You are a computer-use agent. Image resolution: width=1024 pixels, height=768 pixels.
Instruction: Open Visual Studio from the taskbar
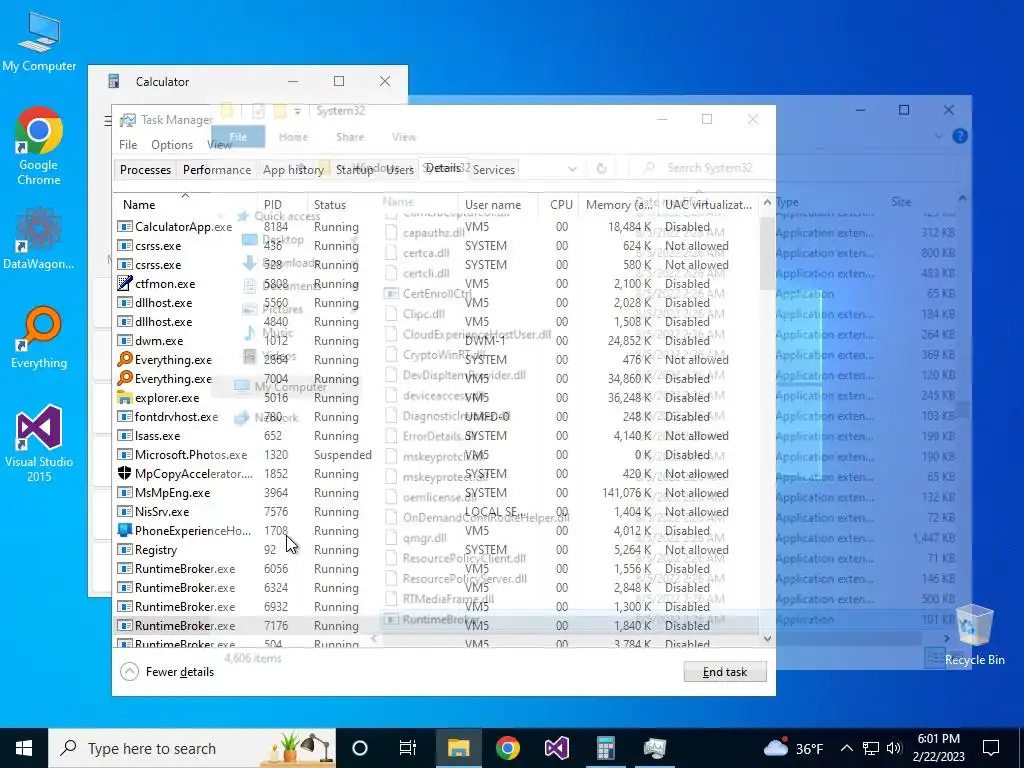(556, 748)
